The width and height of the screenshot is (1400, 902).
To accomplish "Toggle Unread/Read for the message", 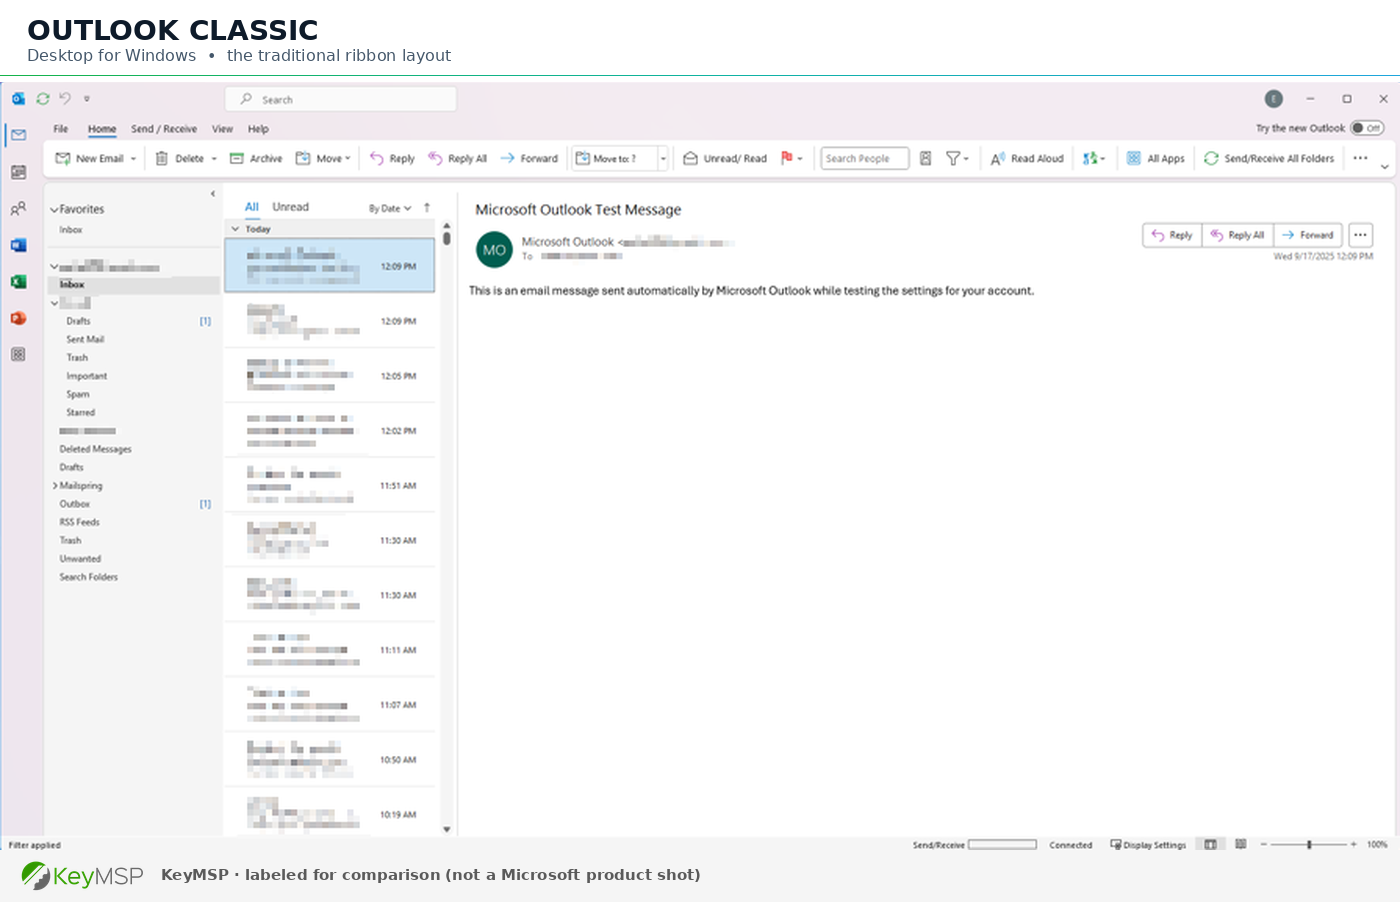I will pos(725,158).
